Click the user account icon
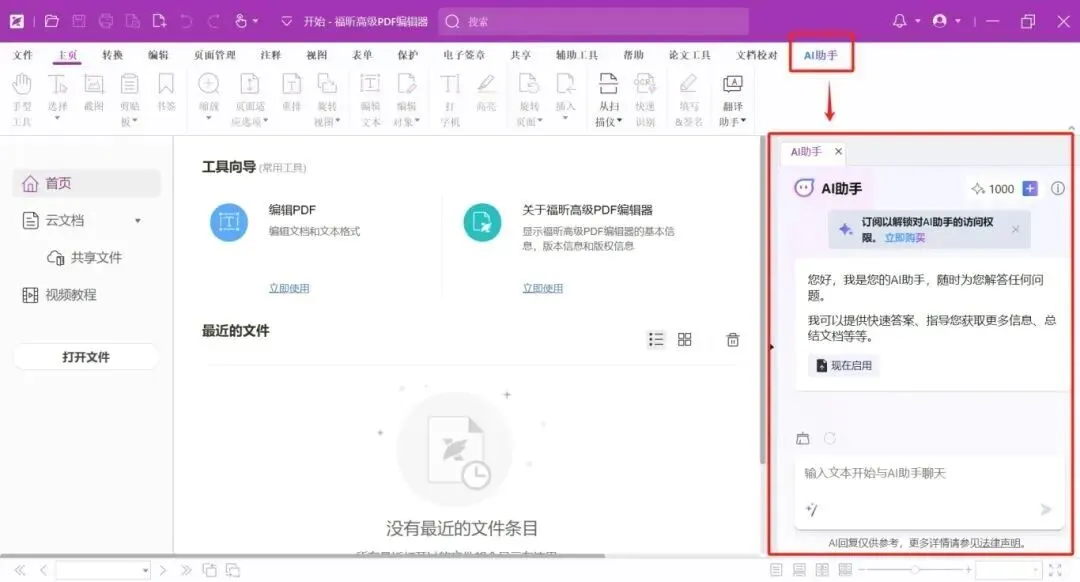 pos(939,21)
